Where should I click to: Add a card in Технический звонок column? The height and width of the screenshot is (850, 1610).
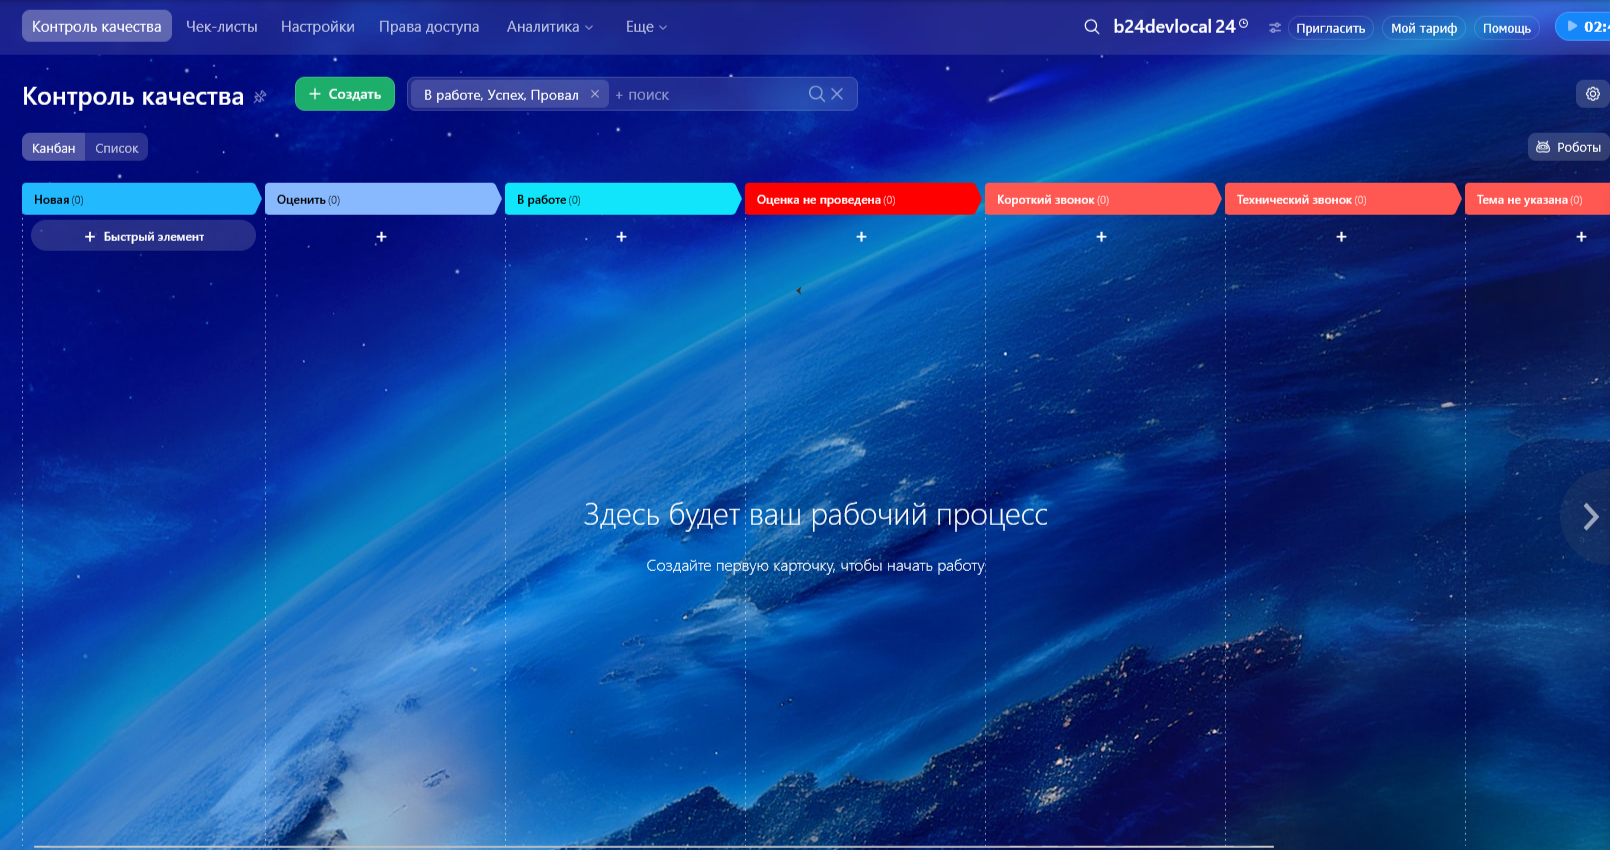point(1341,237)
